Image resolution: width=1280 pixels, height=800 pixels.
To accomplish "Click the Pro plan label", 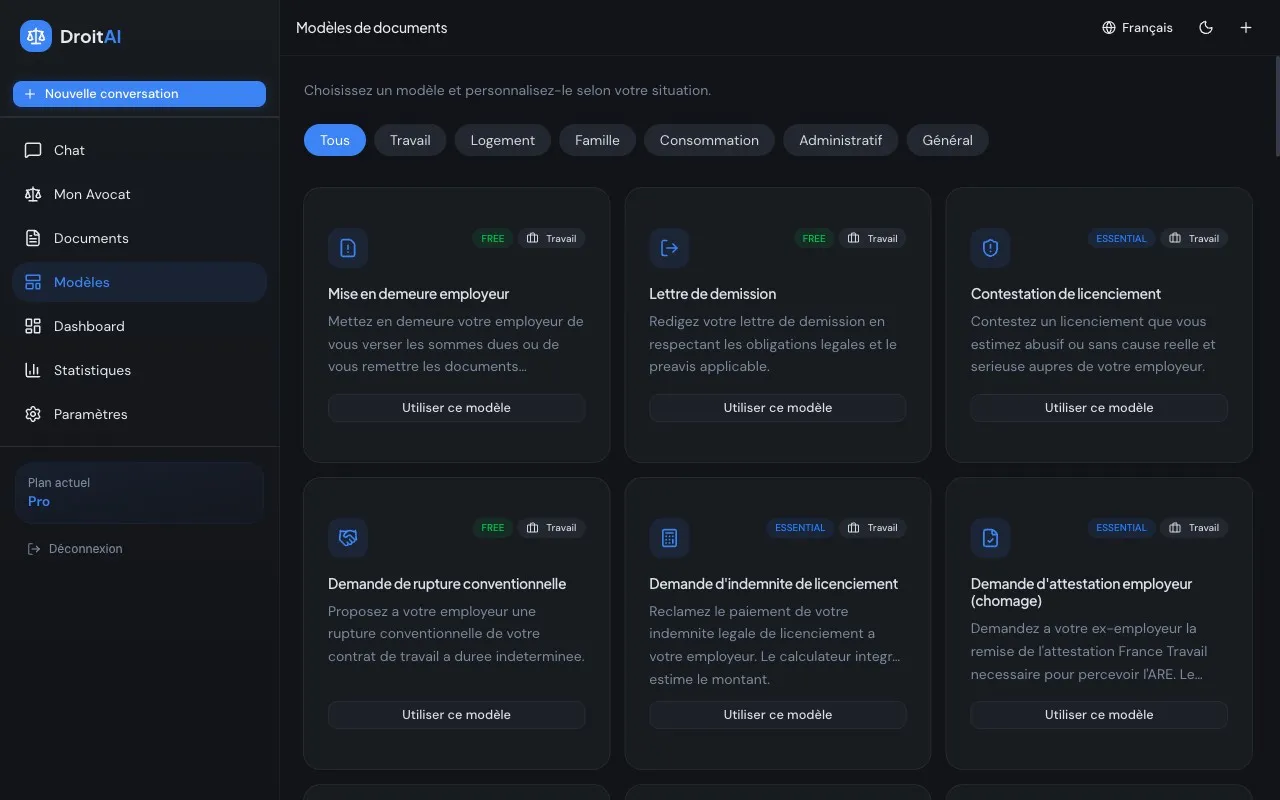I will pyautogui.click(x=38, y=501).
